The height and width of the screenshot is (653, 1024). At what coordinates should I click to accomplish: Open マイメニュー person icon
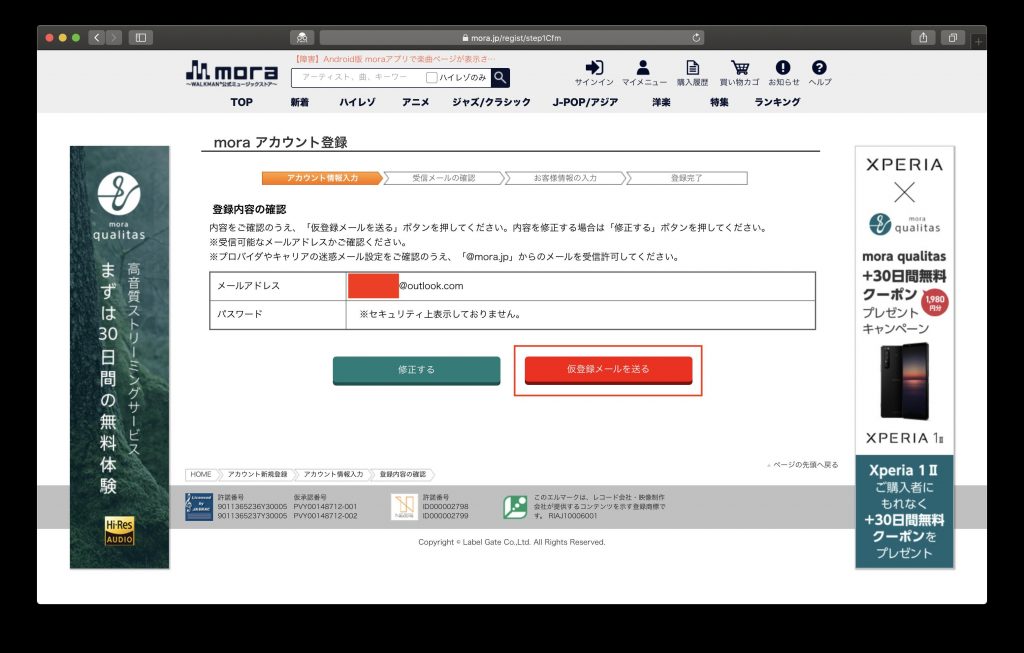[644, 72]
